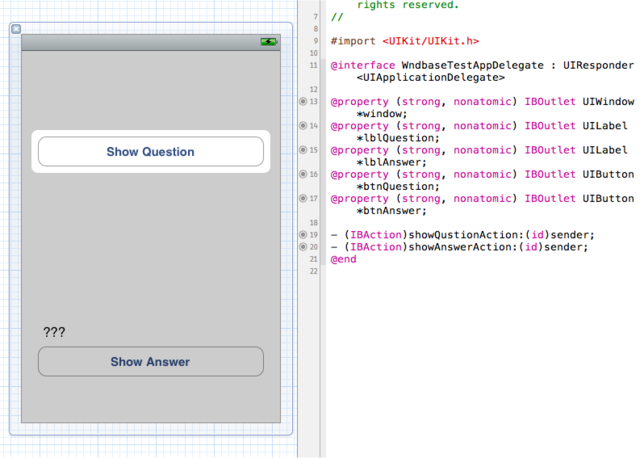Click the UIResponder superclass text

[598, 65]
